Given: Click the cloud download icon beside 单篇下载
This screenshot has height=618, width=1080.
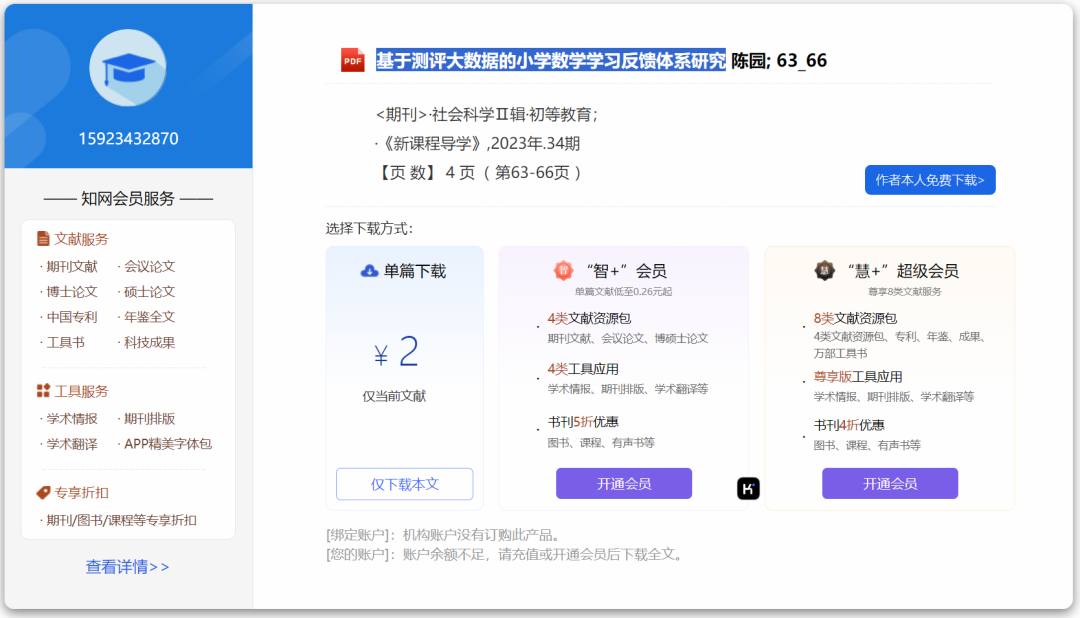Looking at the screenshot, I should [x=369, y=271].
